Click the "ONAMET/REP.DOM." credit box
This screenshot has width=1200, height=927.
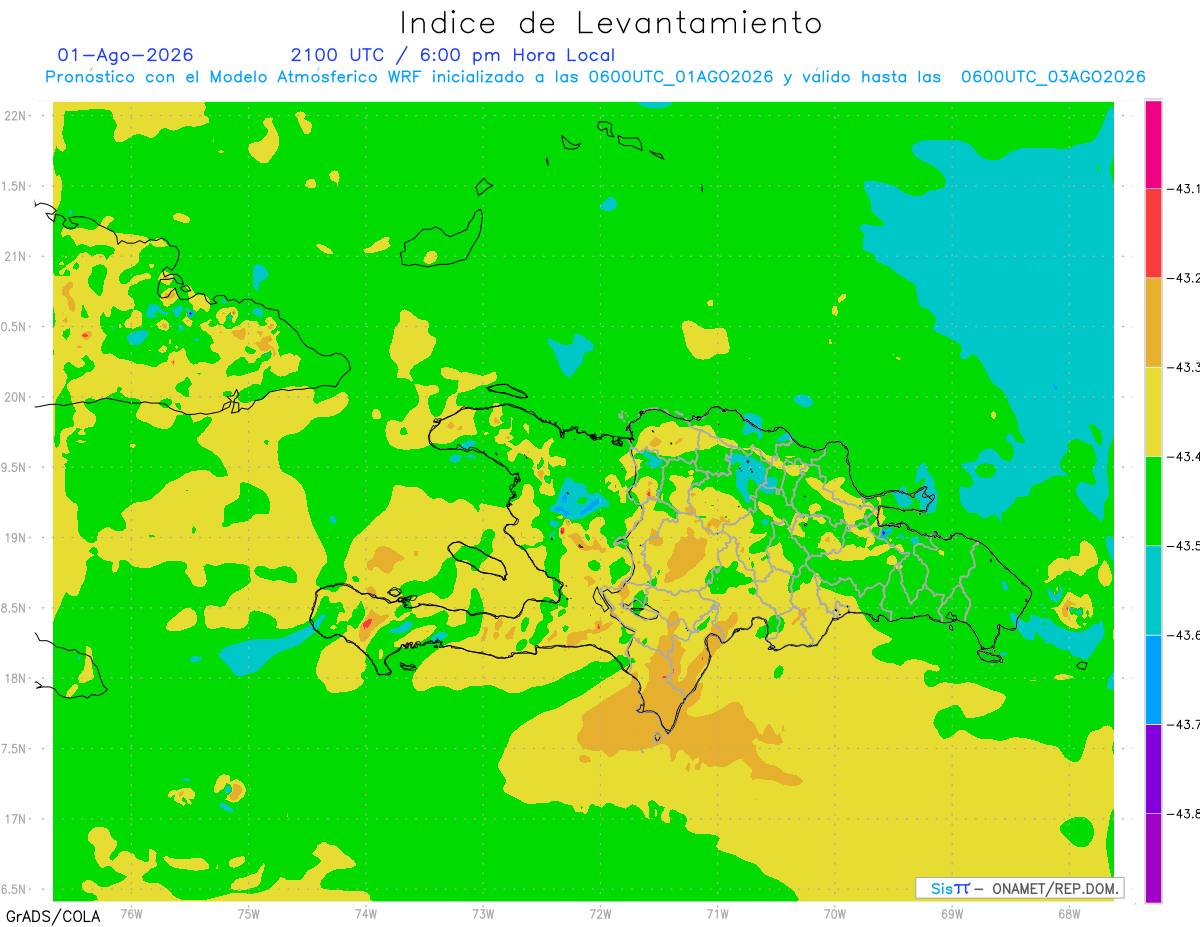(1020, 888)
